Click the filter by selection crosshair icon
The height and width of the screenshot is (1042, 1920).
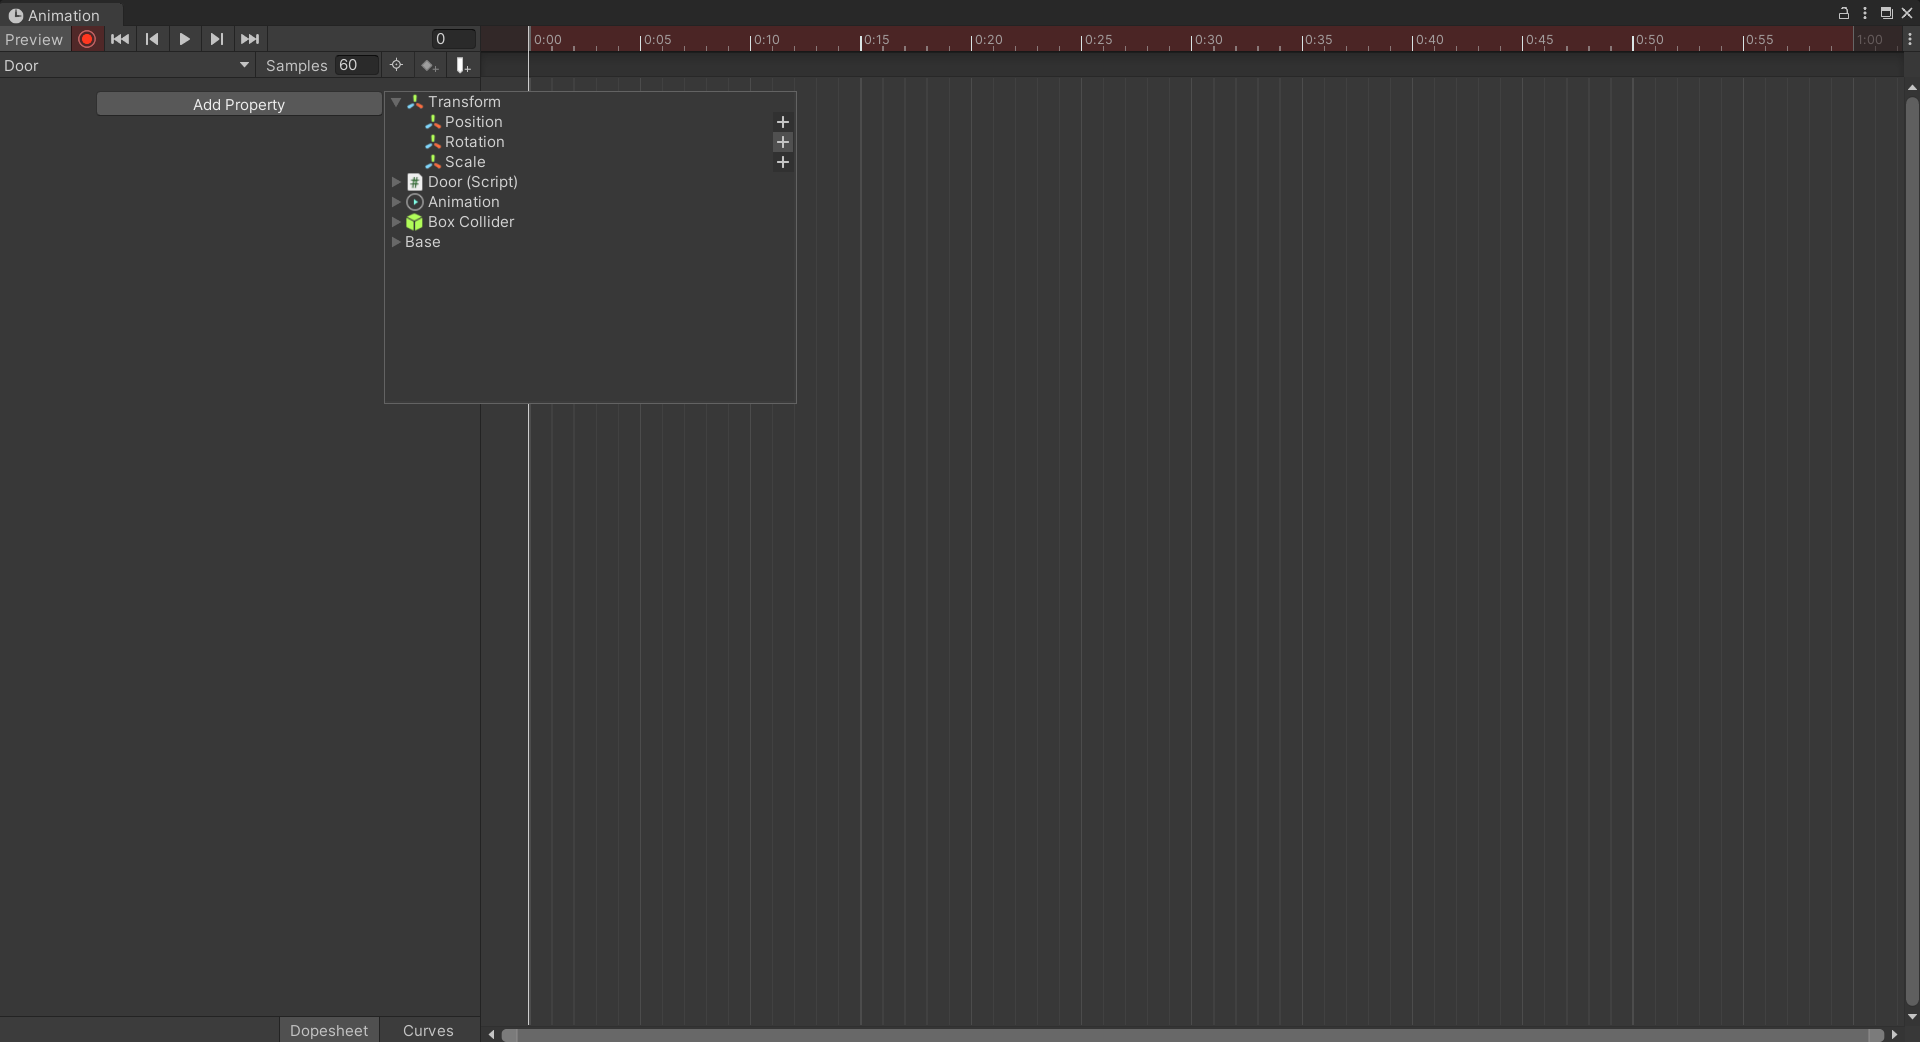(x=397, y=65)
